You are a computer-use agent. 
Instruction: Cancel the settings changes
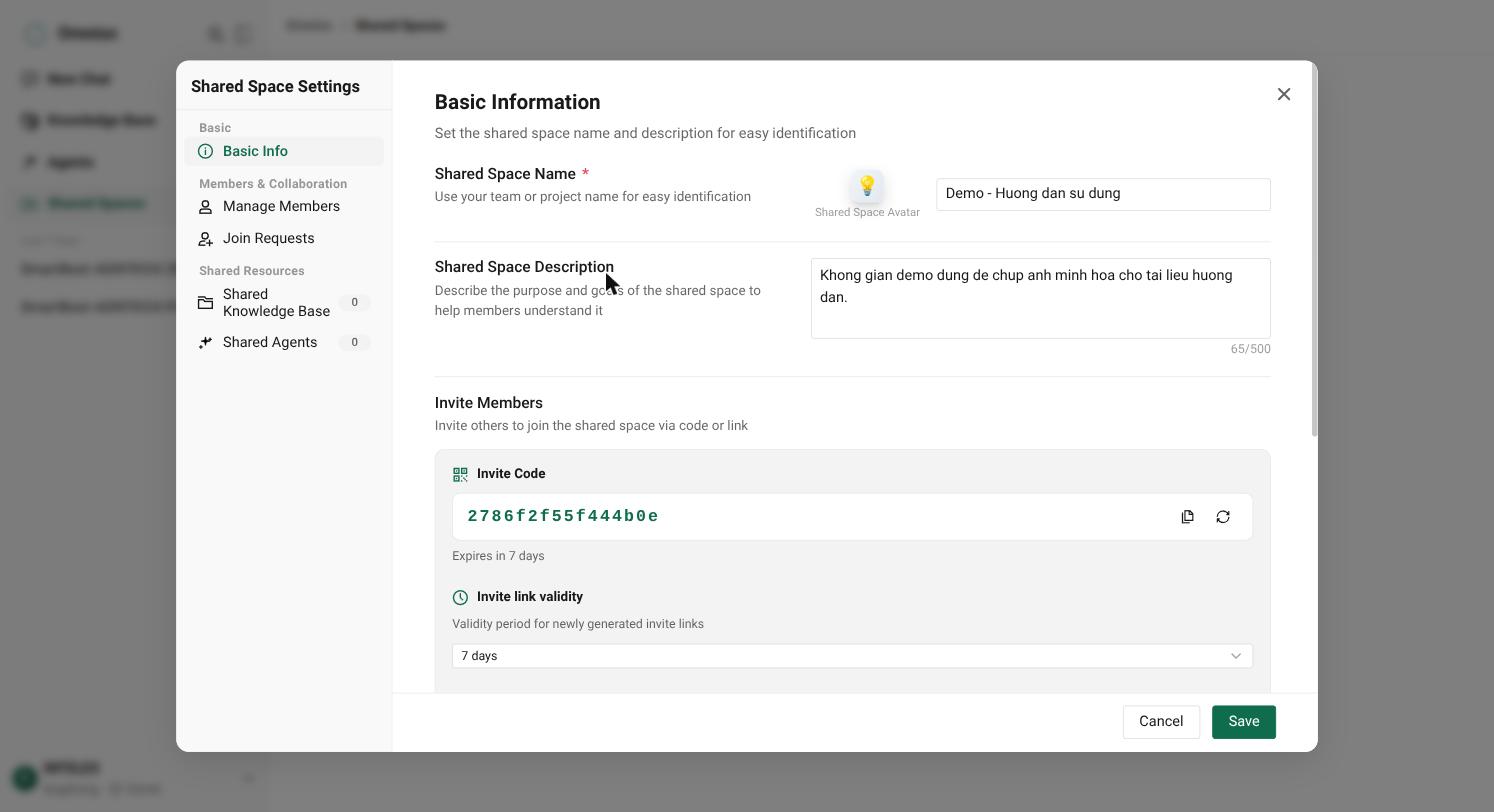[x=1161, y=722]
